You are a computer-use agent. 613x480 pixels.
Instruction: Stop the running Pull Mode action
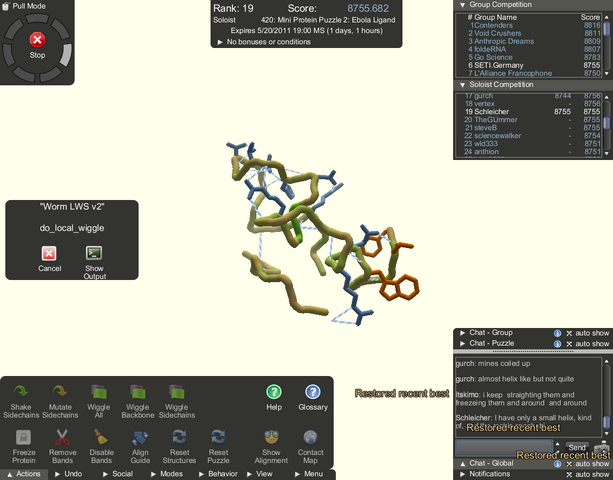37,39
